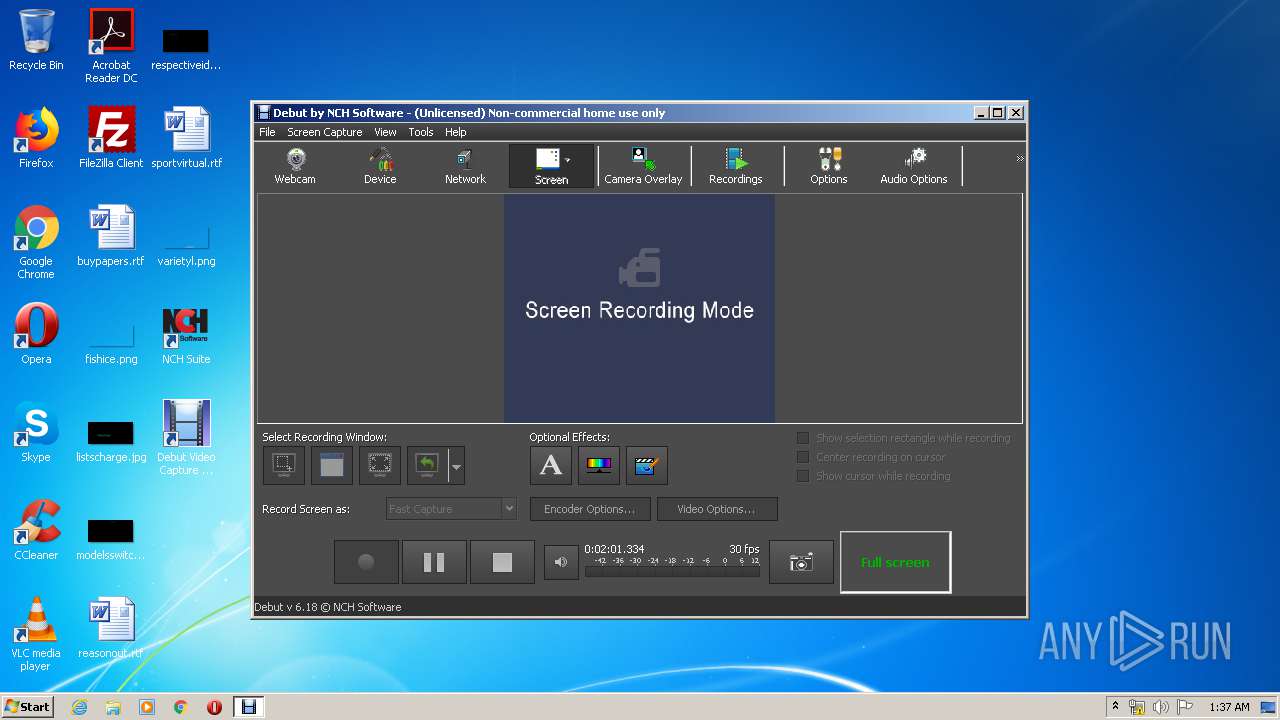Select the CCleaner desktop icon
The width and height of the screenshot is (1280, 720).
36,530
